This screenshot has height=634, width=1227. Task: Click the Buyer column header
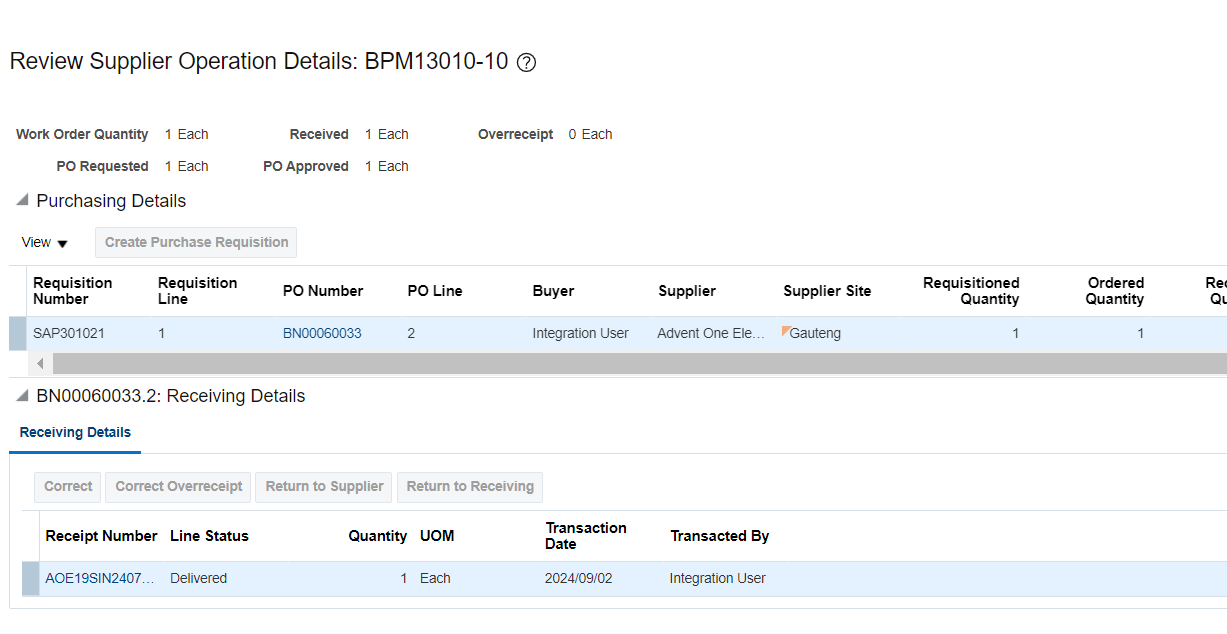(x=553, y=291)
